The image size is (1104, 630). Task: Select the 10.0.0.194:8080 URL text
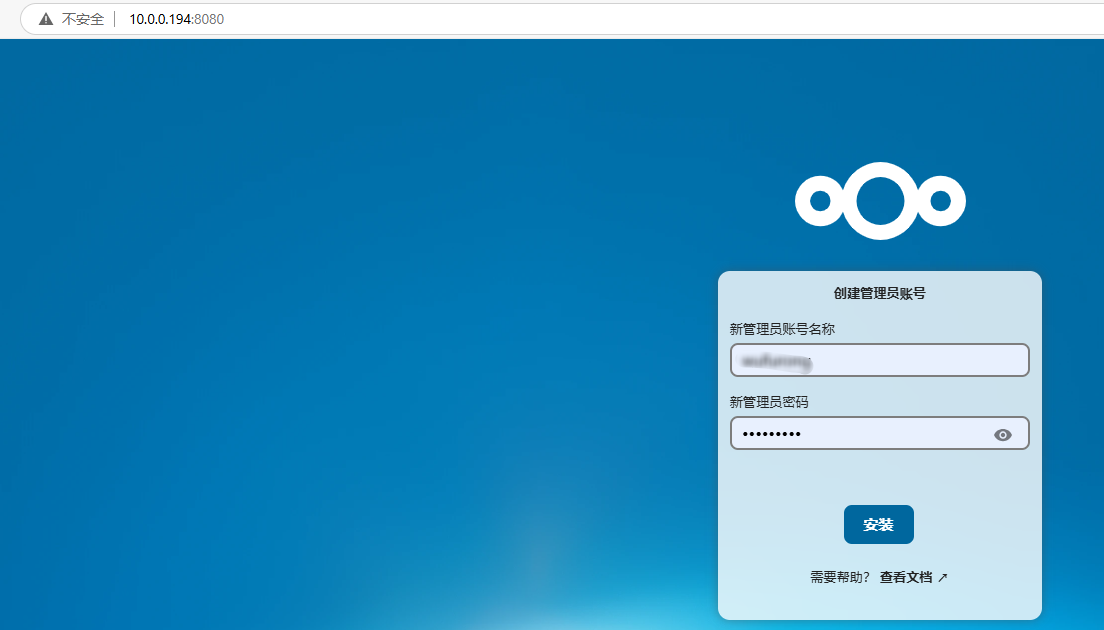tap(176, 19)
